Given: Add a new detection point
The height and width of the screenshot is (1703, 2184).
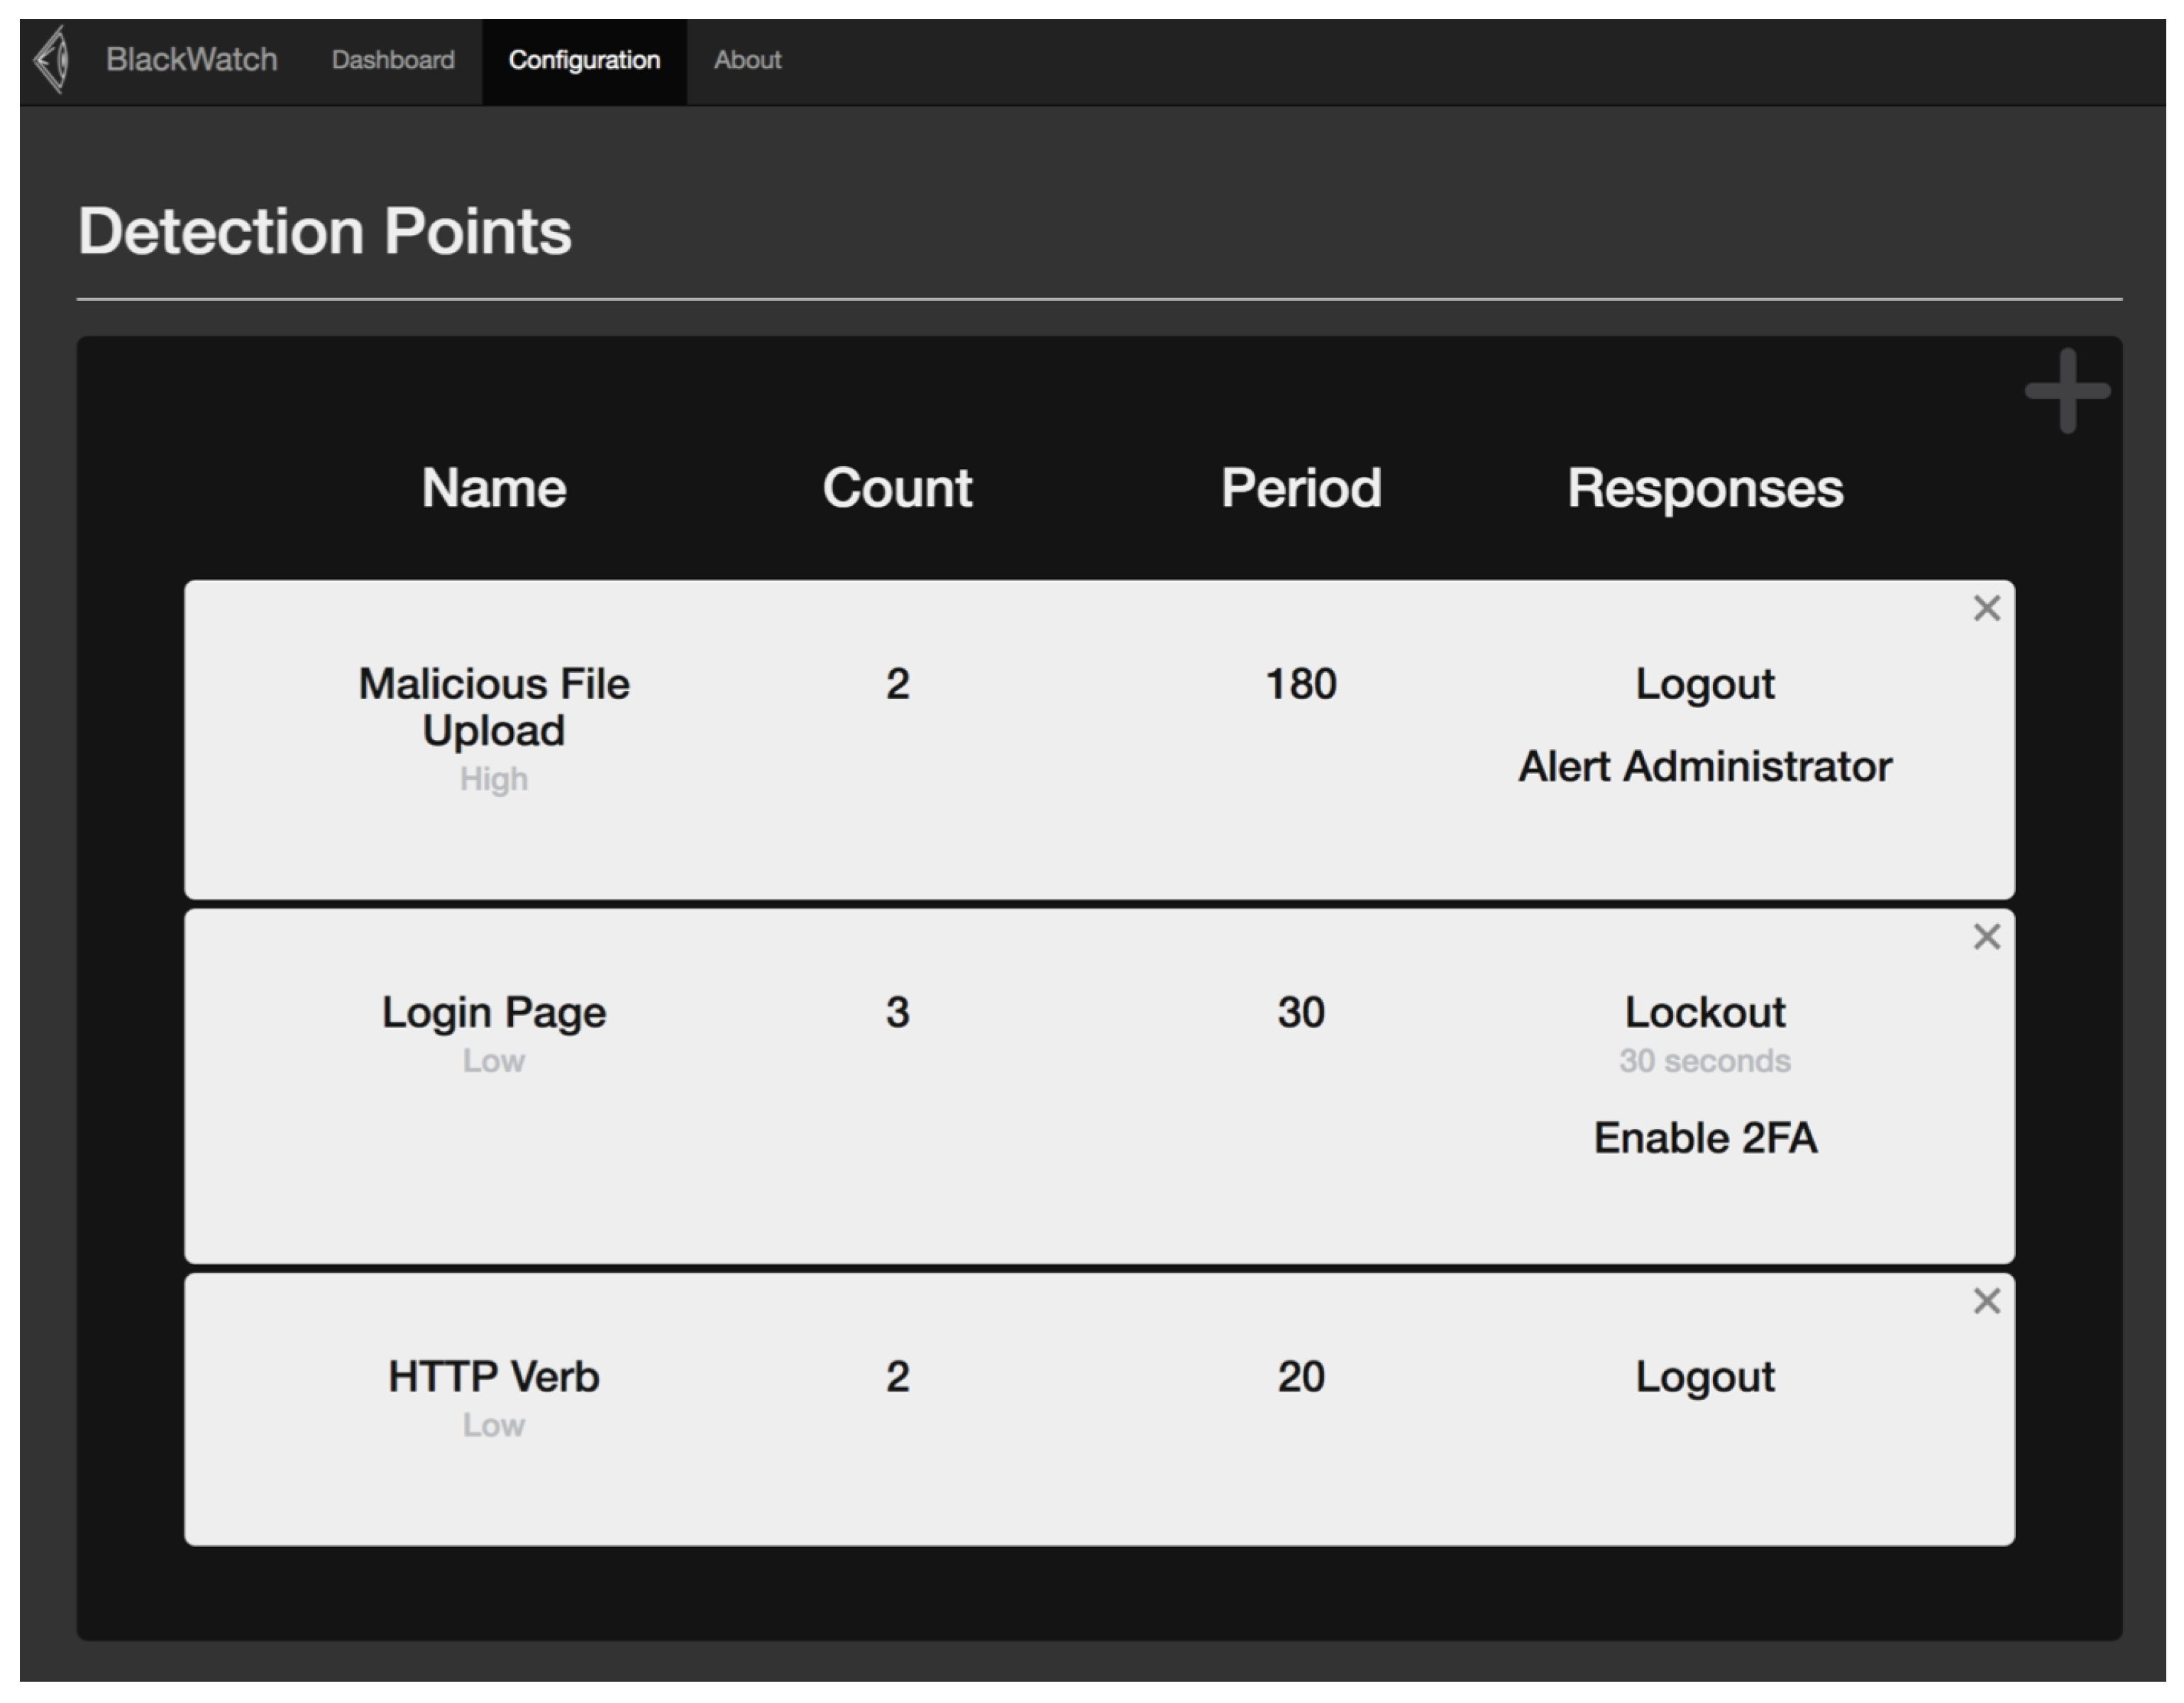Looking at the screenshot, I should point(2067,391).
